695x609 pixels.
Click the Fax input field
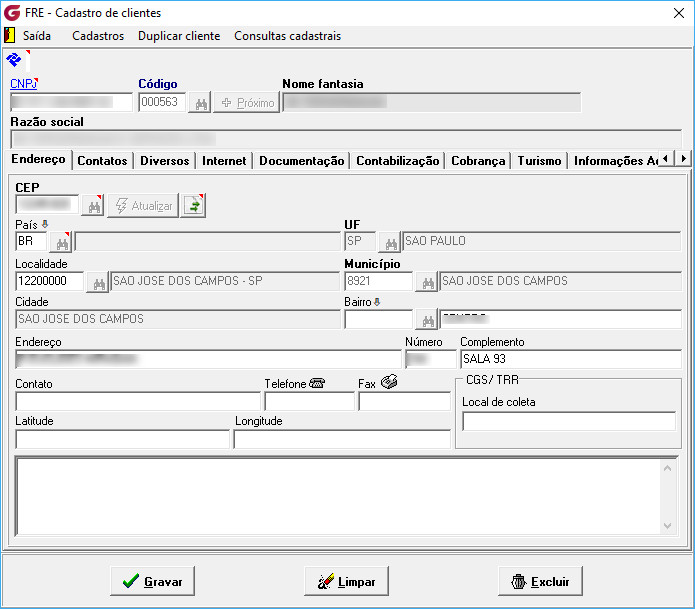[x=405, y=402]
